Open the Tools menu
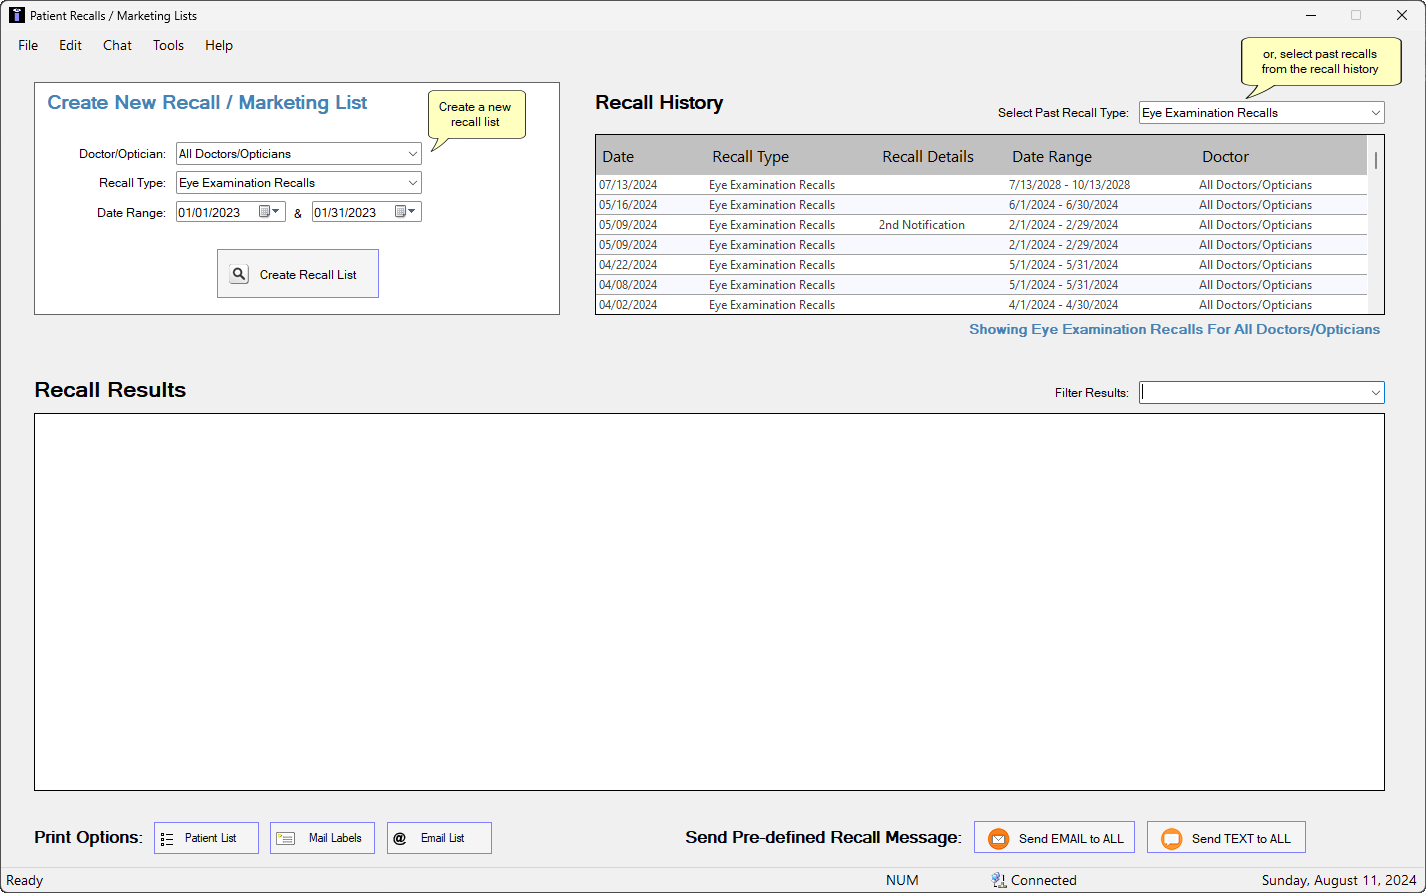 pyautogui.click(x=168, y=45)
